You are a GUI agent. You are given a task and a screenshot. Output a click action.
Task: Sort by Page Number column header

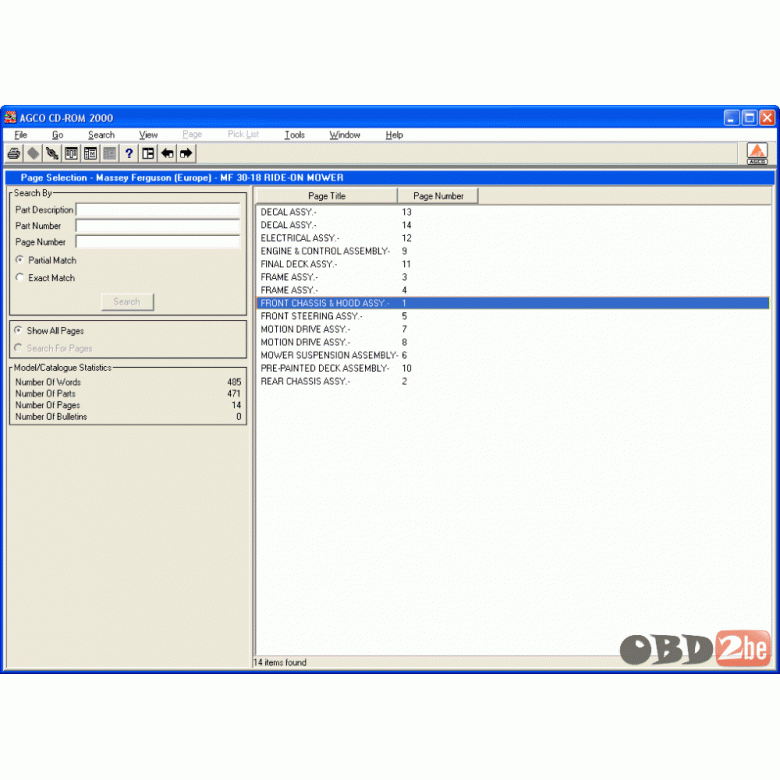pos(438,196)
